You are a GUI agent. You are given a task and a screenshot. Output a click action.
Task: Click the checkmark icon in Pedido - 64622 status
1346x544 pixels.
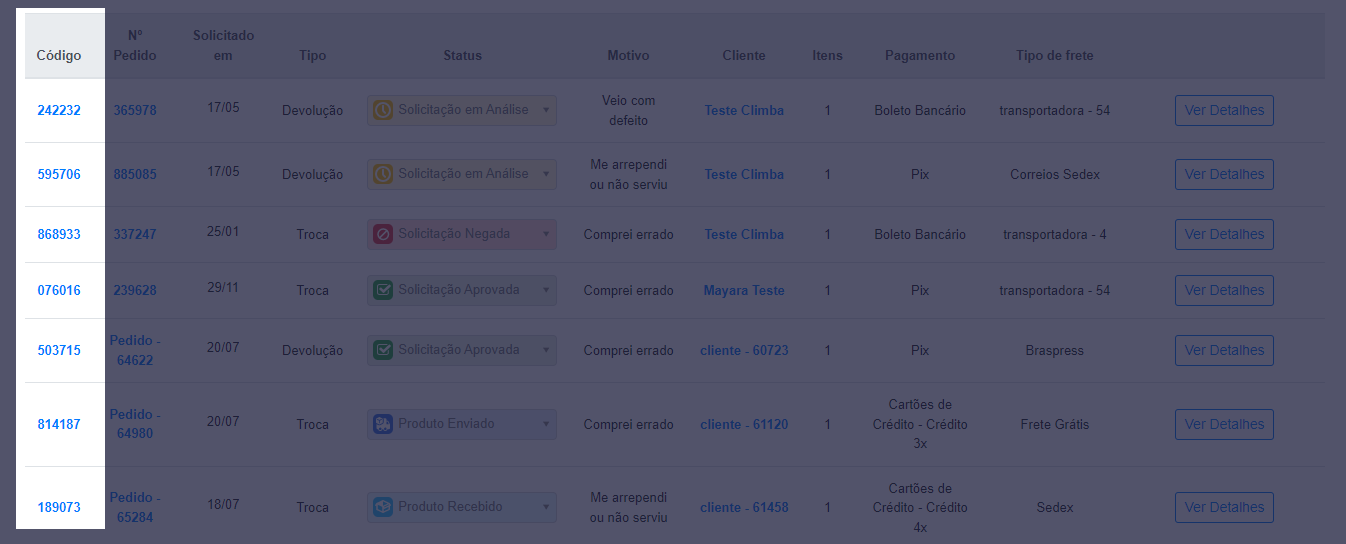pyautogui.click(x=383, y=350)
